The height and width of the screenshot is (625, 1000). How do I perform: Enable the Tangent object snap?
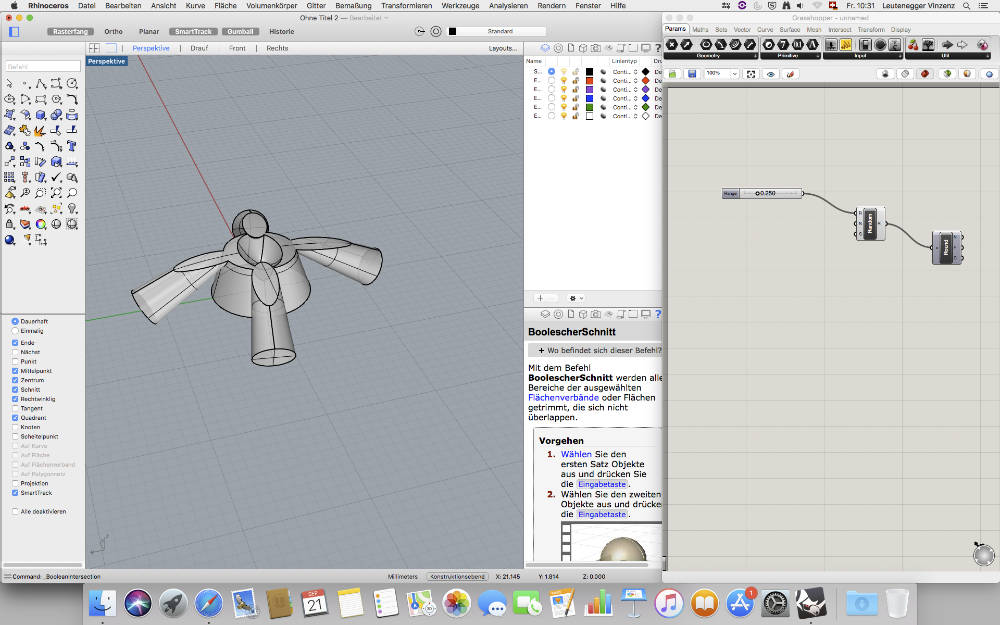[15, 408]
